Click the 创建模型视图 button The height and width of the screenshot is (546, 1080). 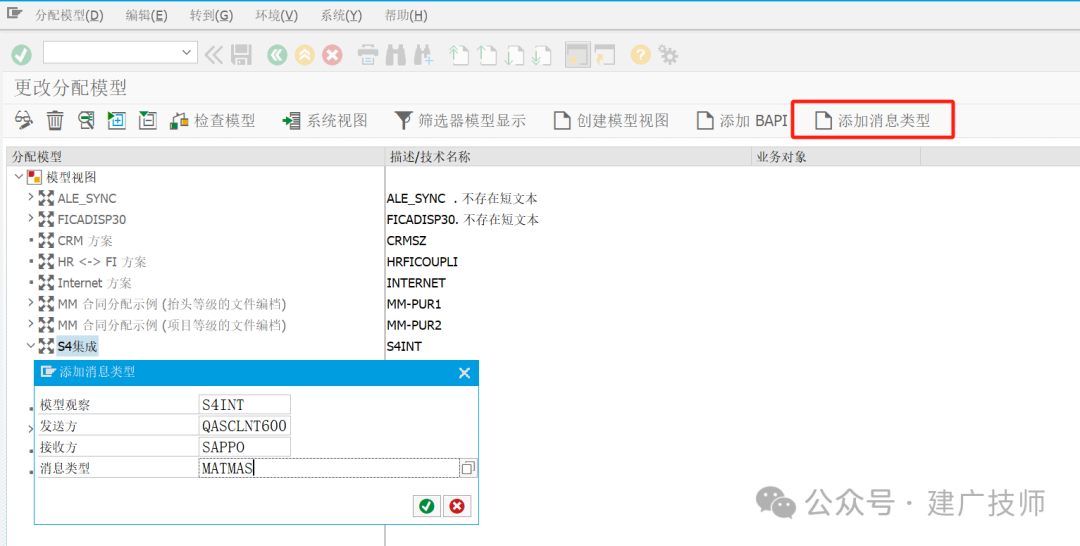(x=612, y=120)
